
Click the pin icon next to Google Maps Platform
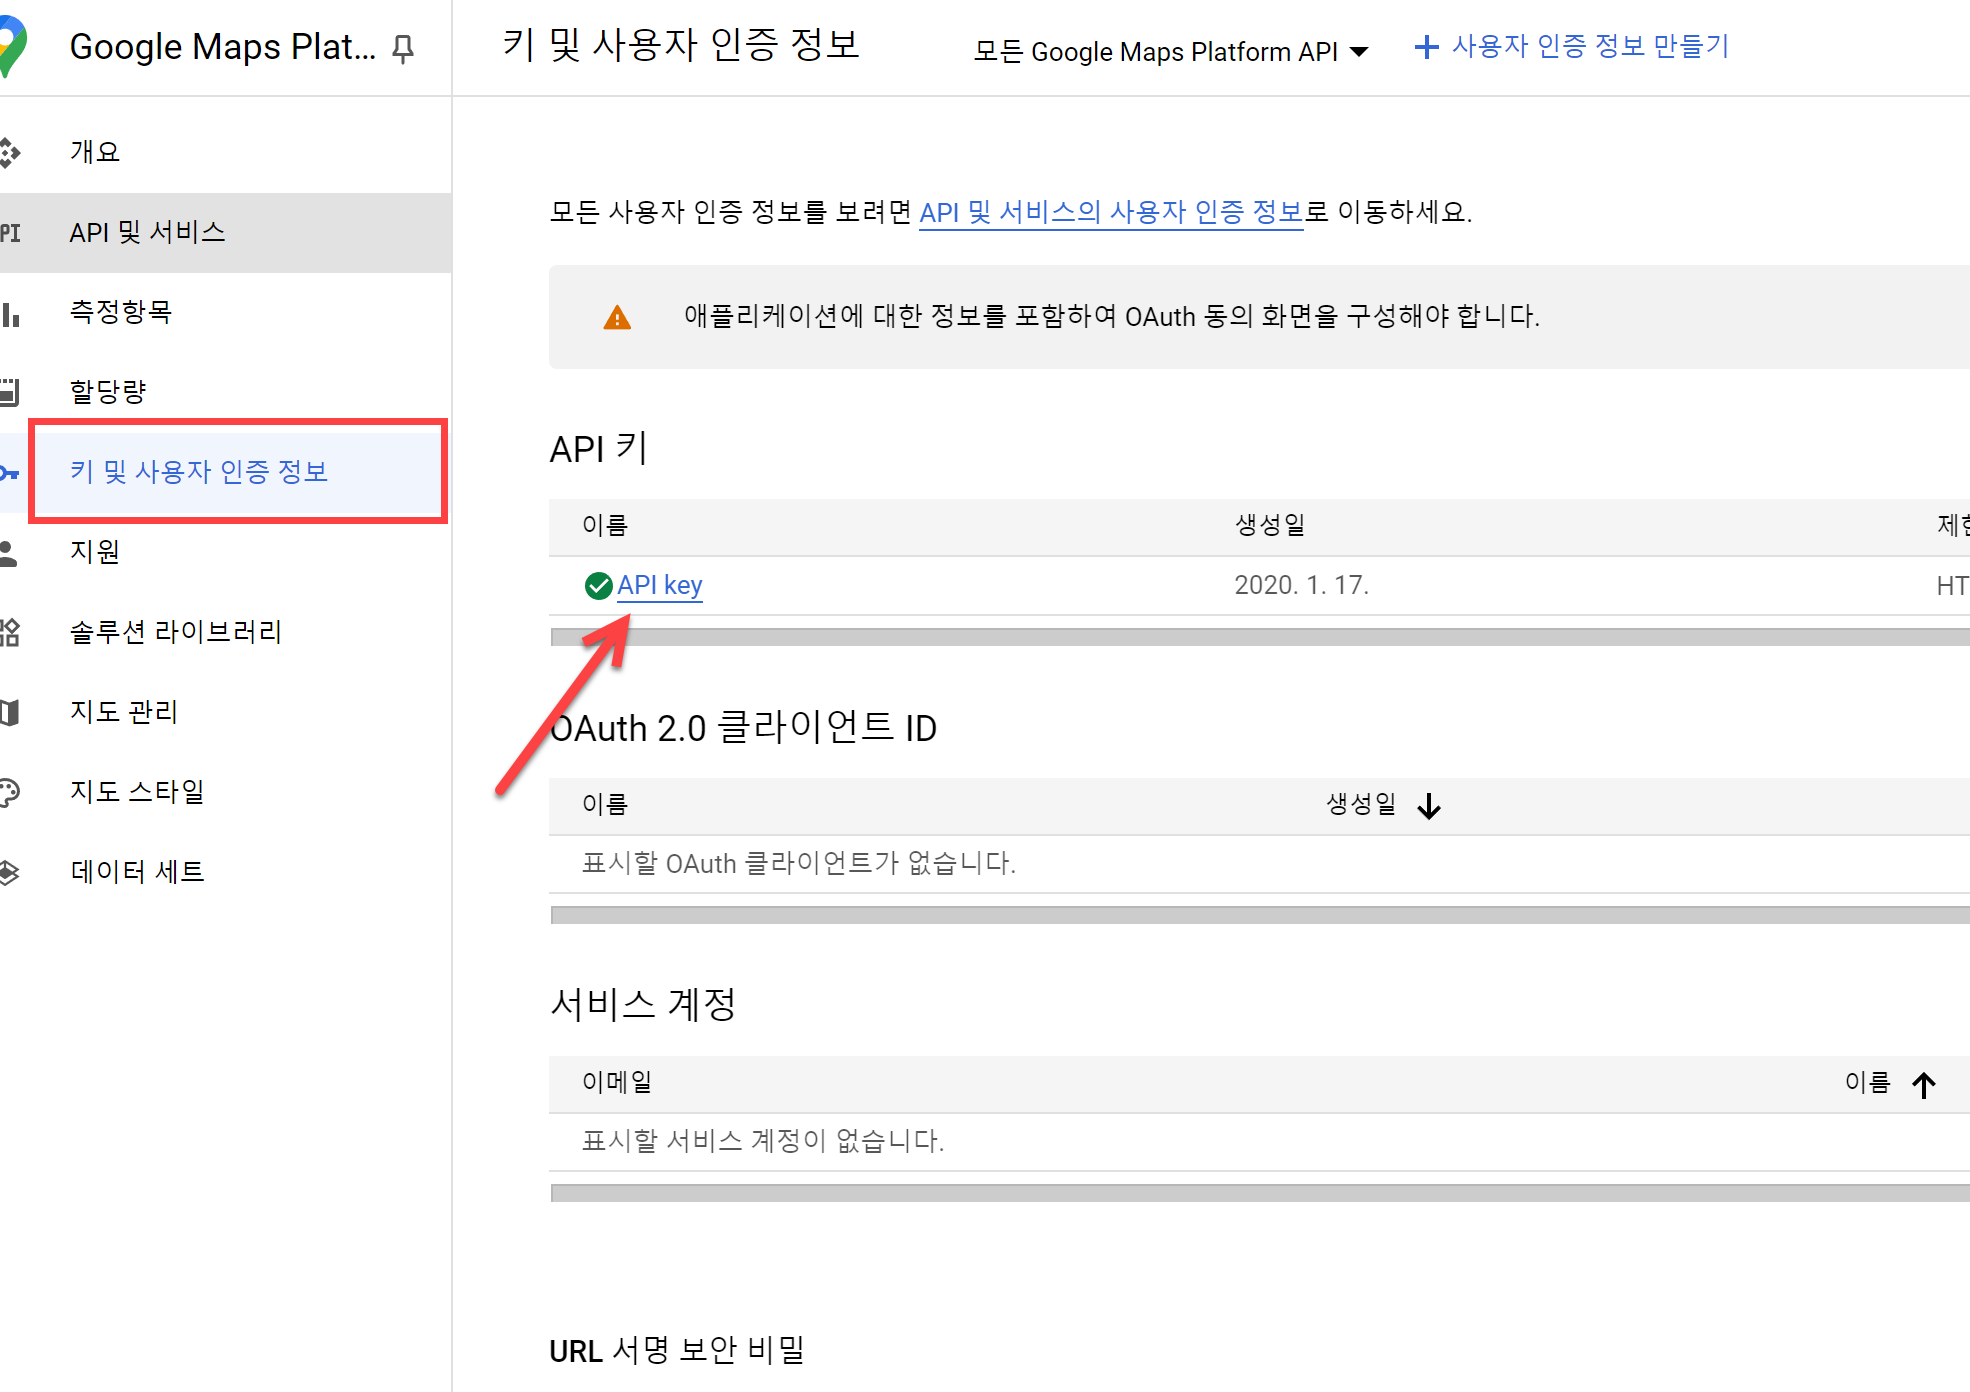[403, 48]
